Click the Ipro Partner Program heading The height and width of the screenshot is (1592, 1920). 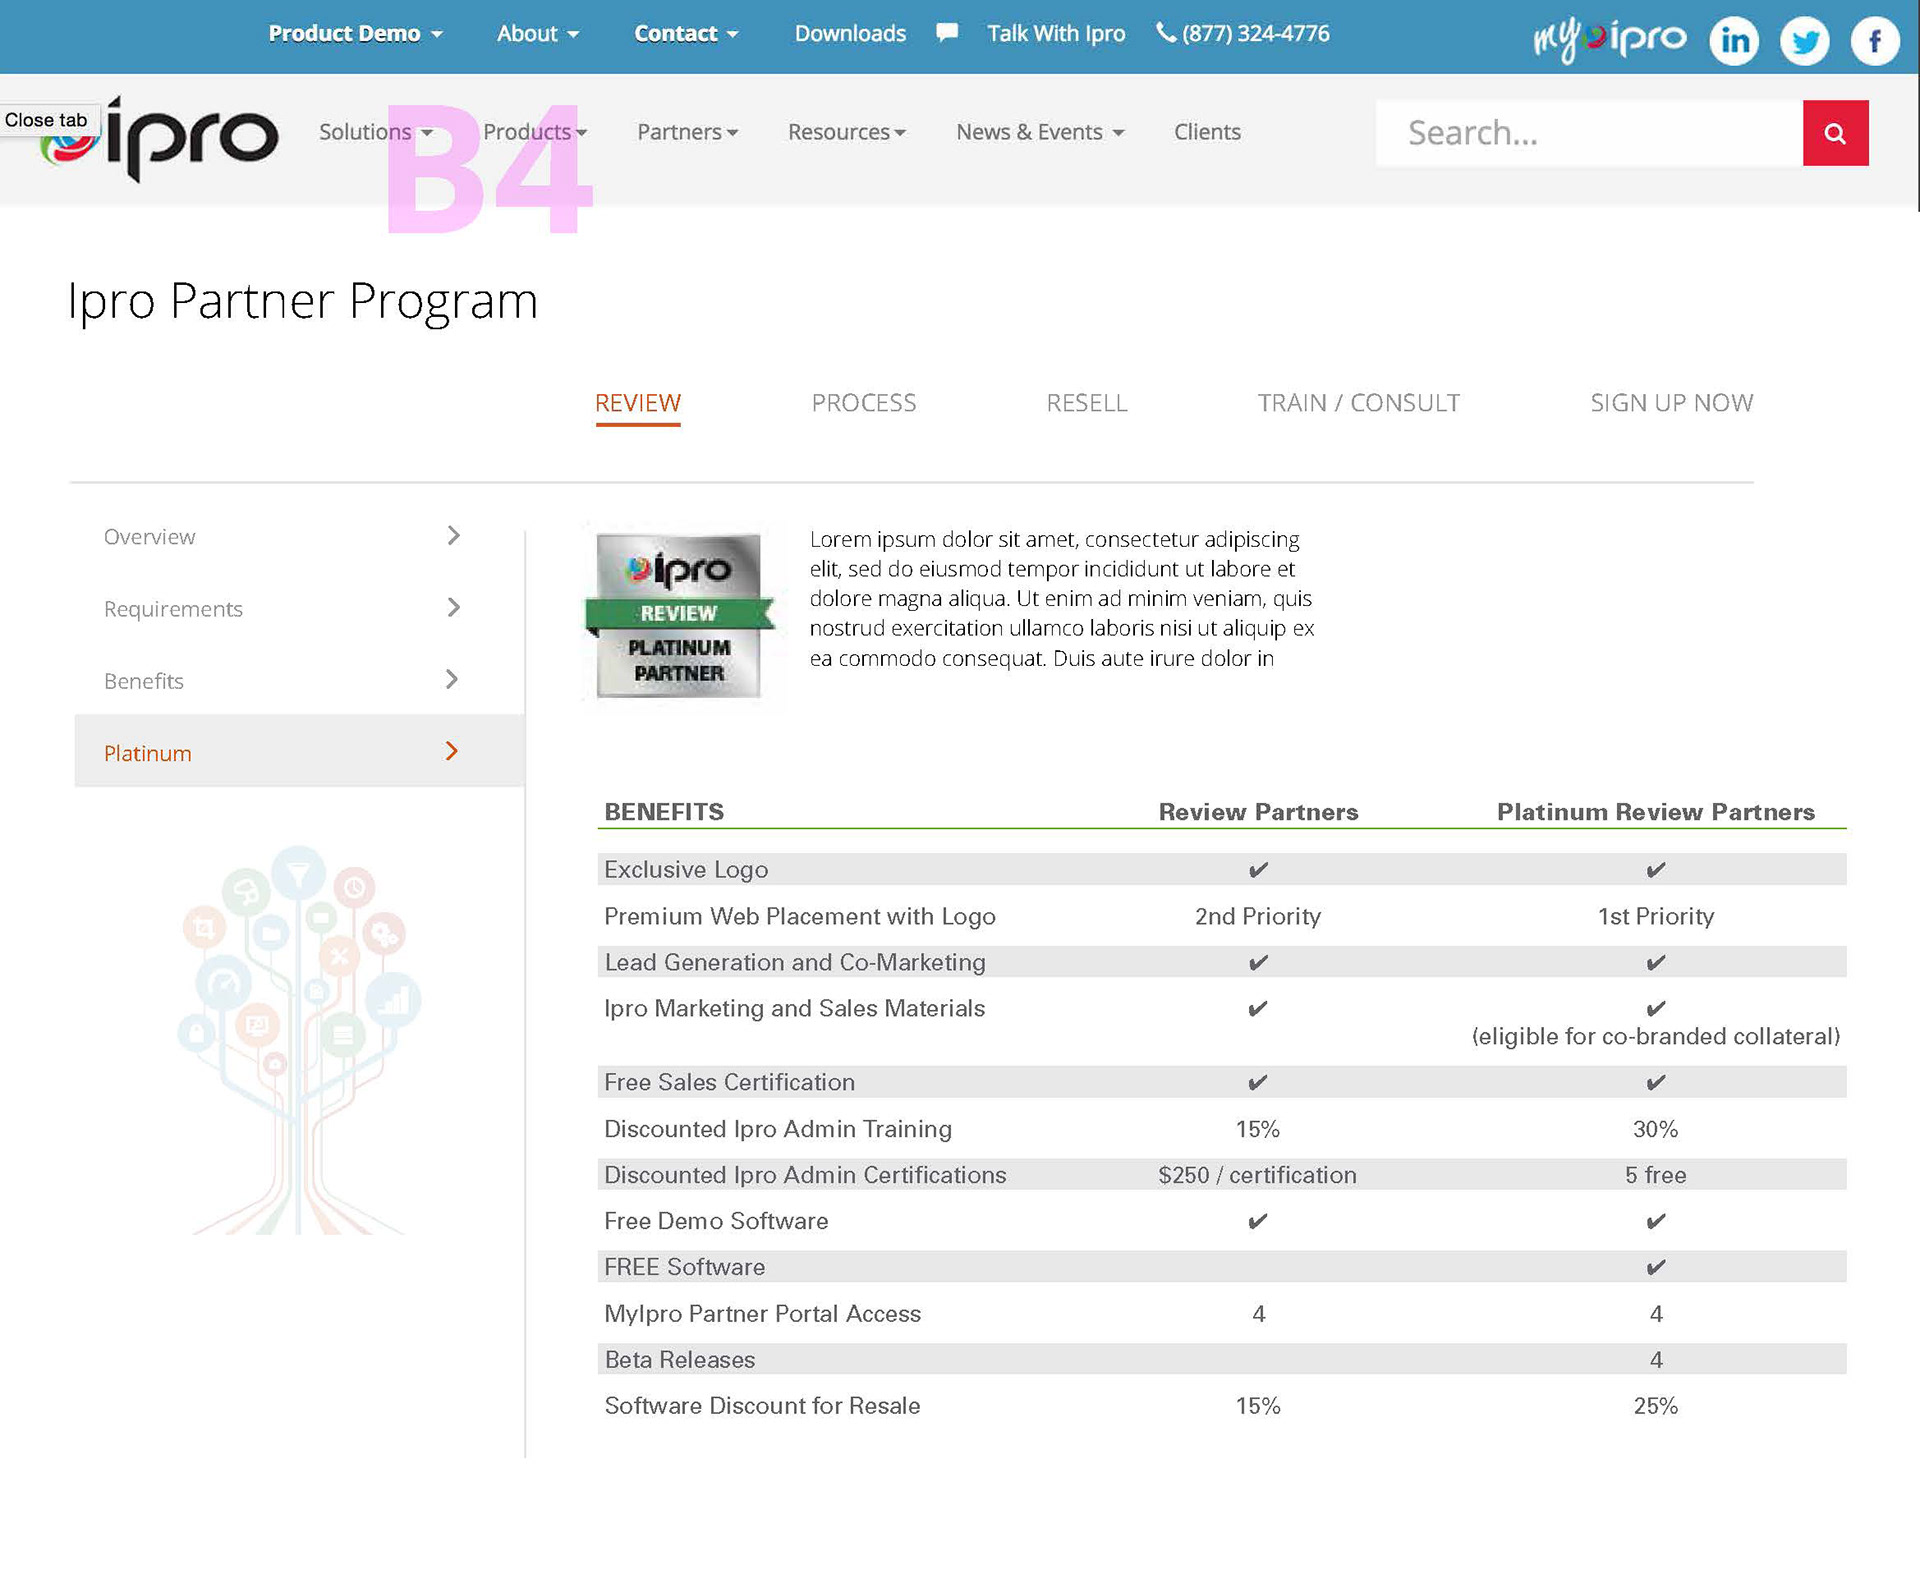(303, 300)
